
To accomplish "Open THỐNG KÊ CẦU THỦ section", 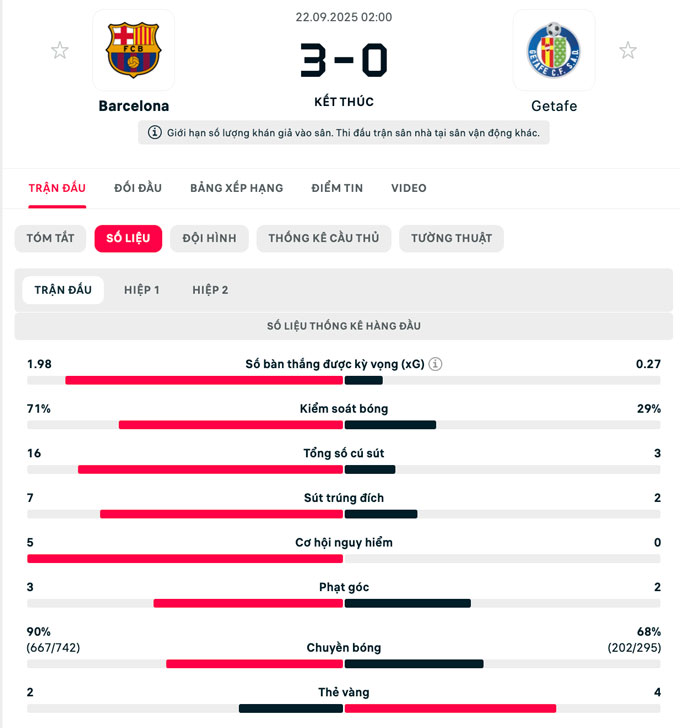I will 323,238.
